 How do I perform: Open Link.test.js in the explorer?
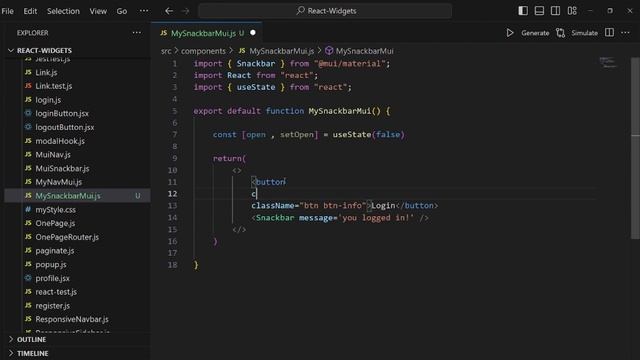click(x=53, y=86)
